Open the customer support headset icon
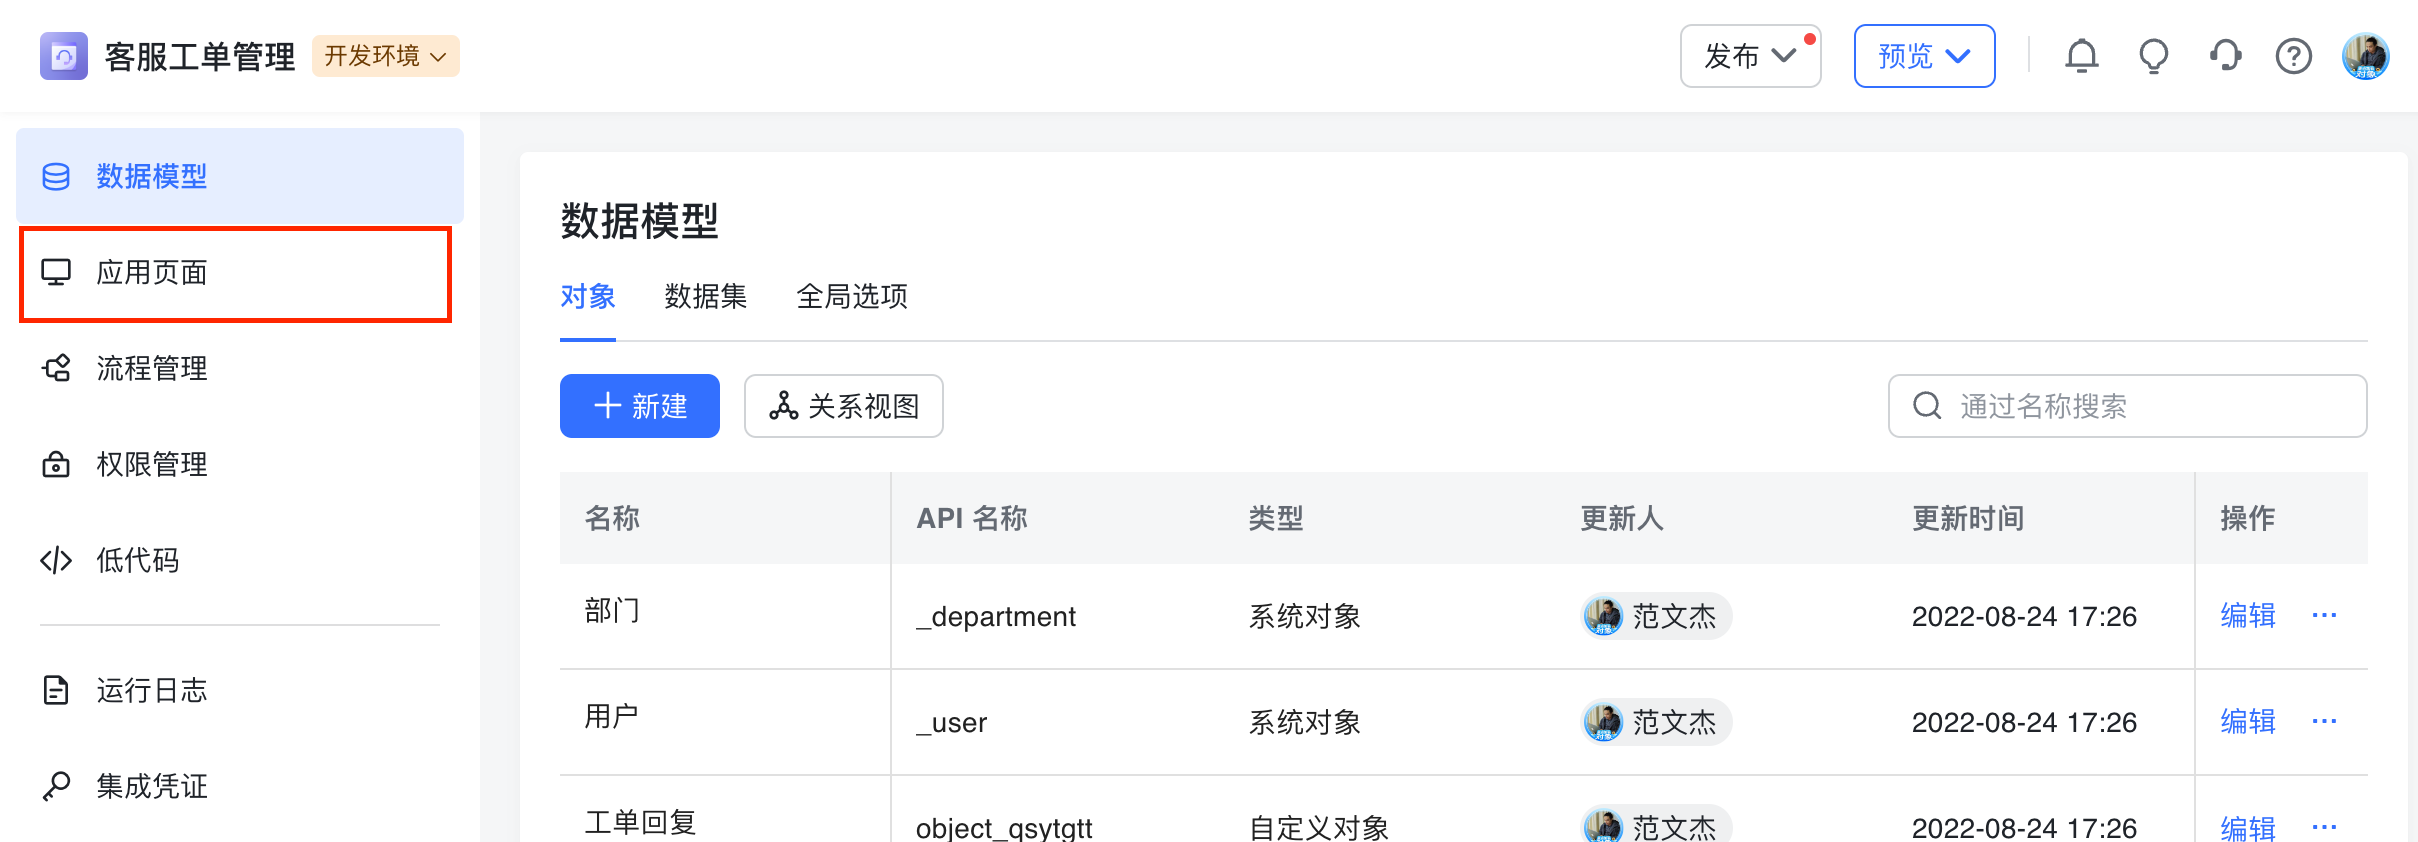2418x842 pixels. (2225, 56)
